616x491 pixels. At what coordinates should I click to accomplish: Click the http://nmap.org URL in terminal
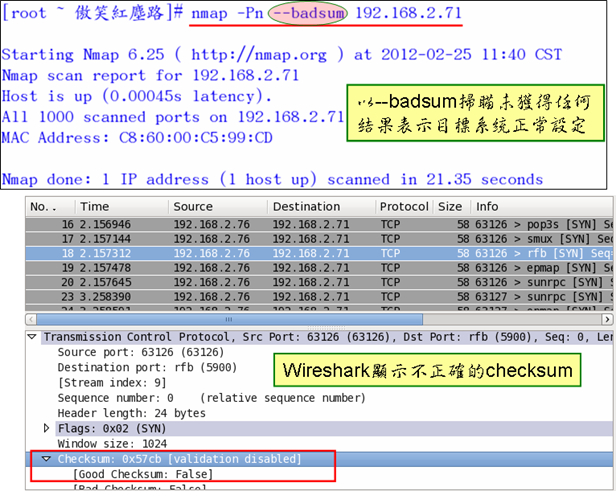(x=259, y=55)
